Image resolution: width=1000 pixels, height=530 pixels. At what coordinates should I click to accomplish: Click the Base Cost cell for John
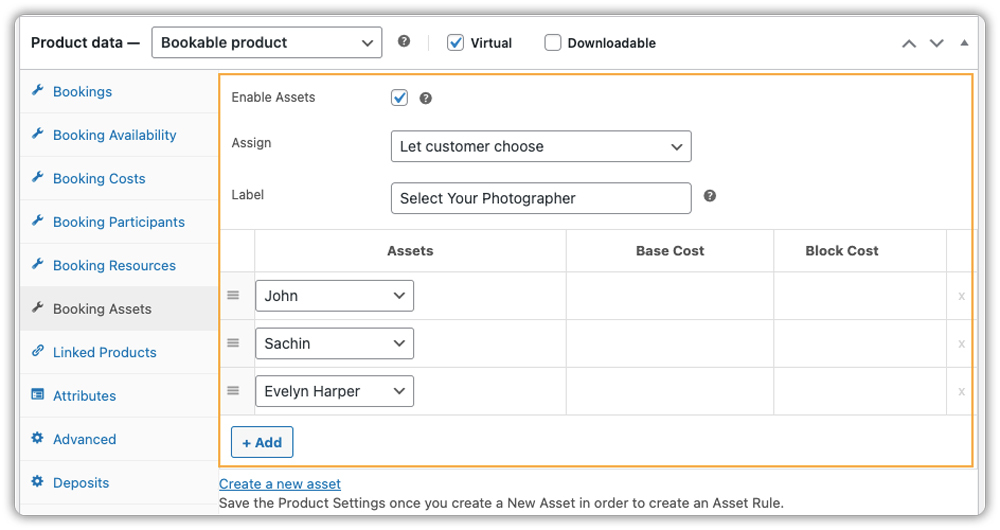click(670, 296)
